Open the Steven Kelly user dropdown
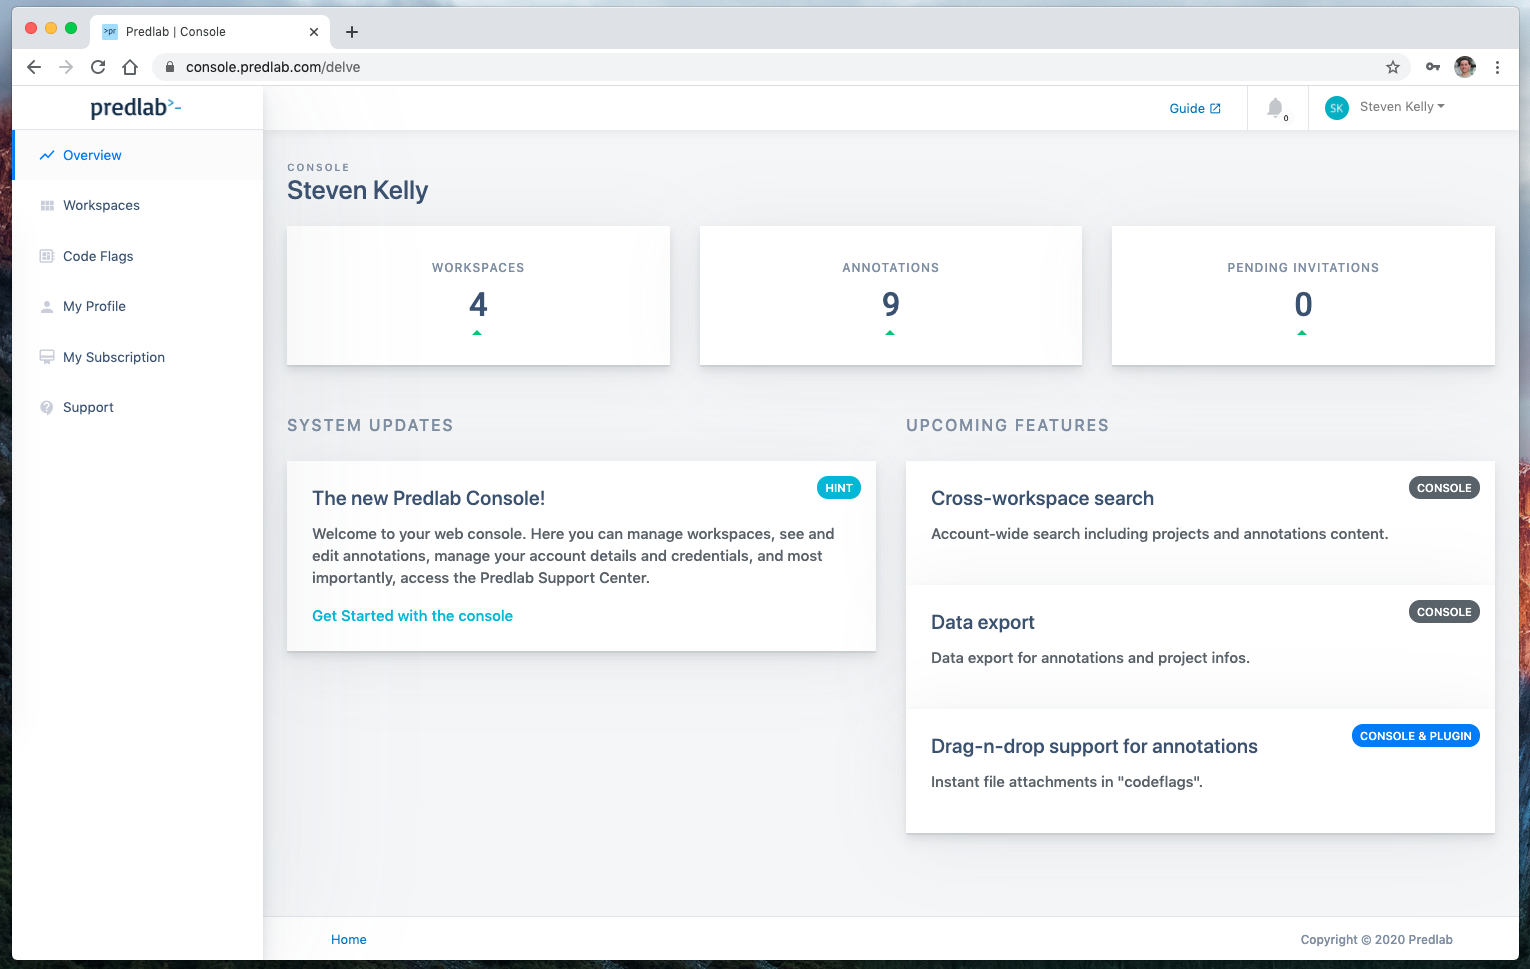Screen dimensions: 1530x969 click(1402, 107)
